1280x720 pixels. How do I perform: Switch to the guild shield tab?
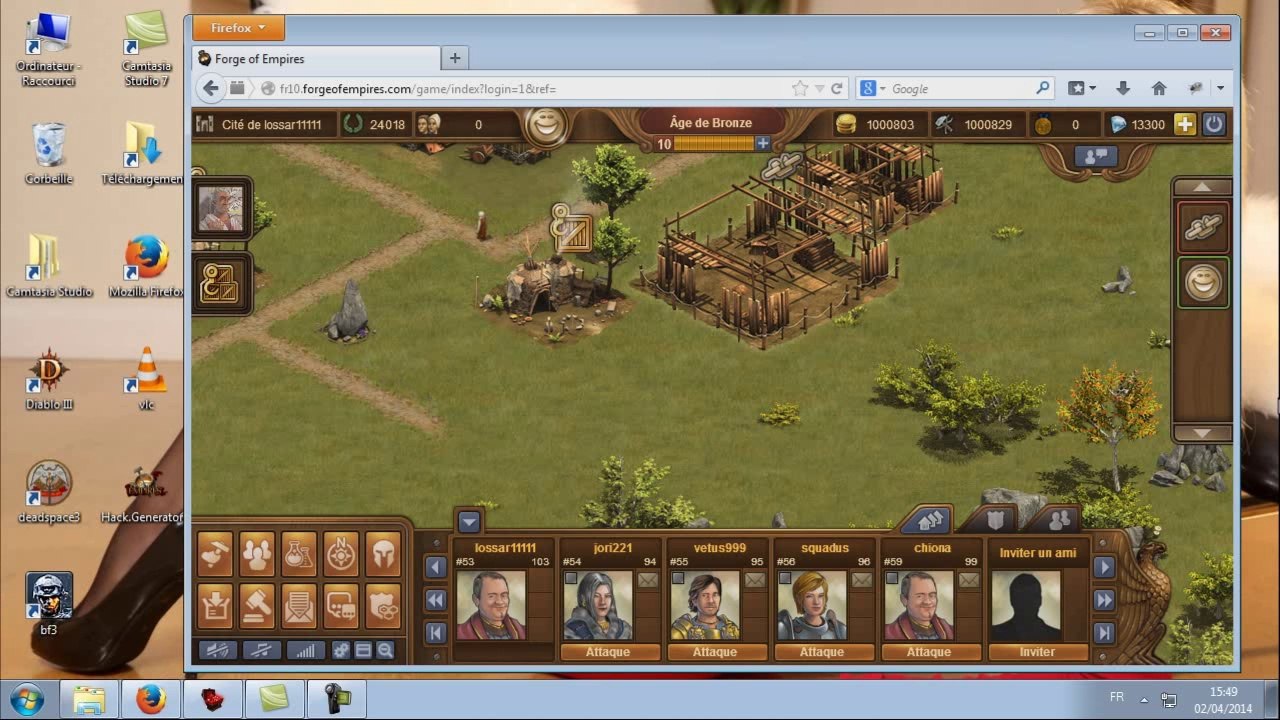[995, 520]
